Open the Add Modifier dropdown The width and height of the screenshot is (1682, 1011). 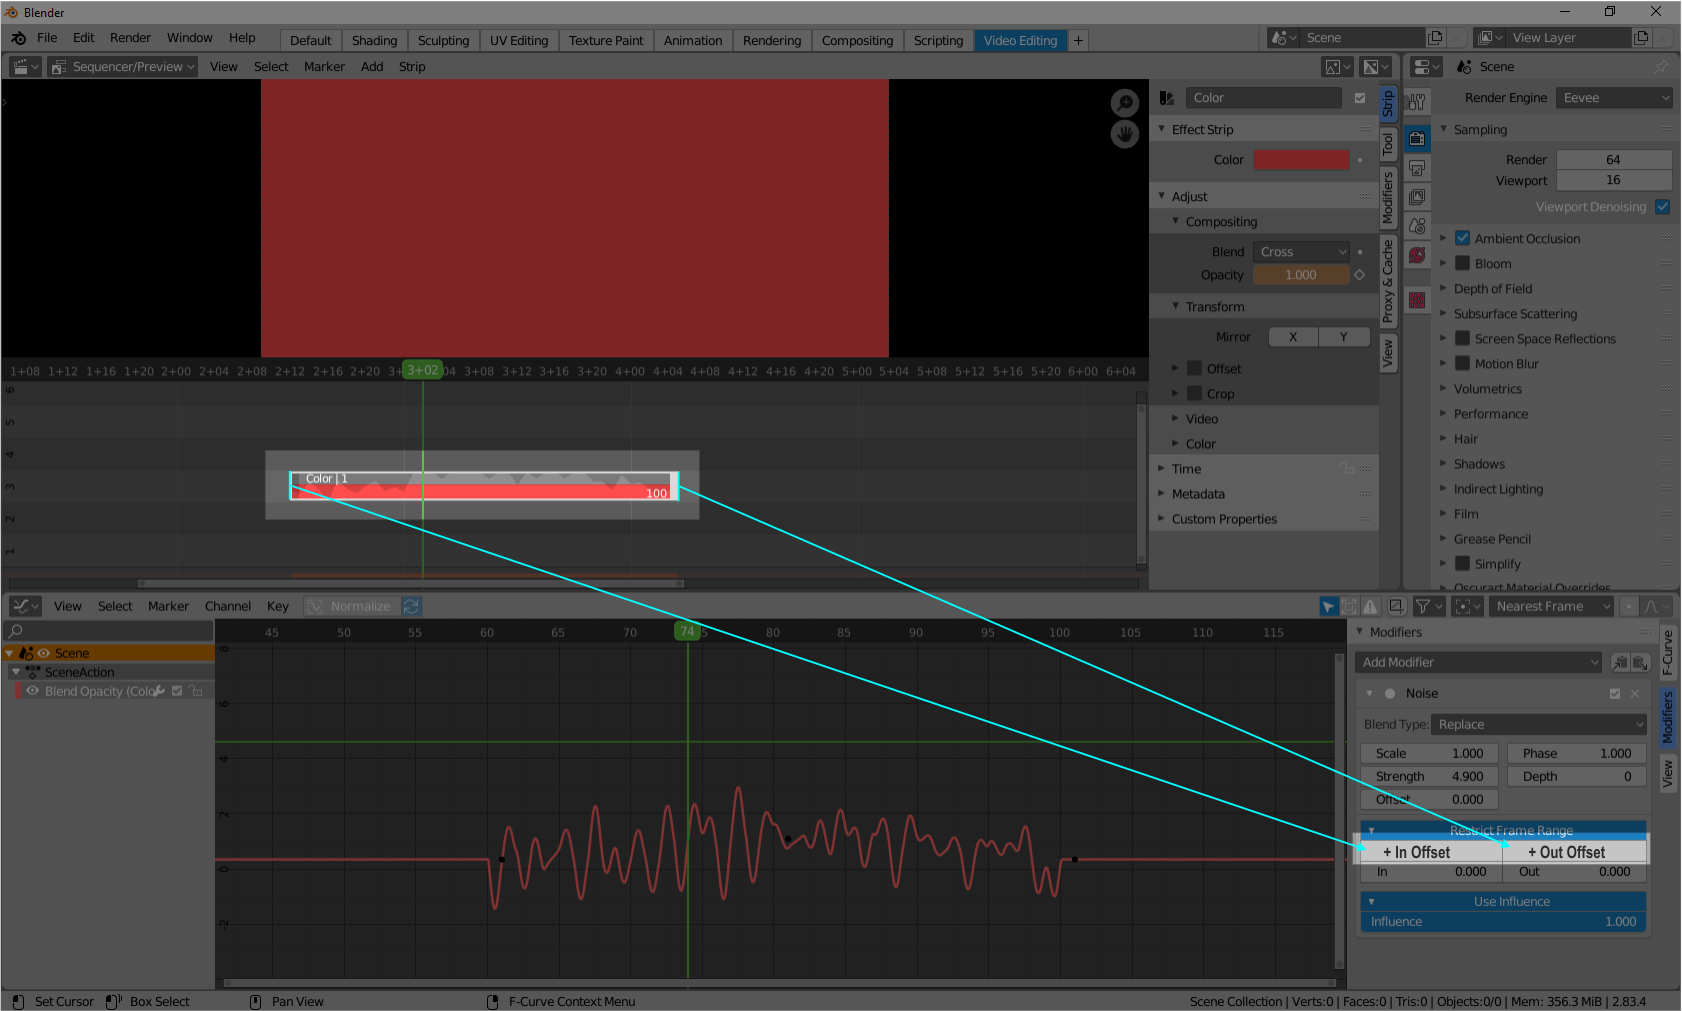pos(1479,662)
